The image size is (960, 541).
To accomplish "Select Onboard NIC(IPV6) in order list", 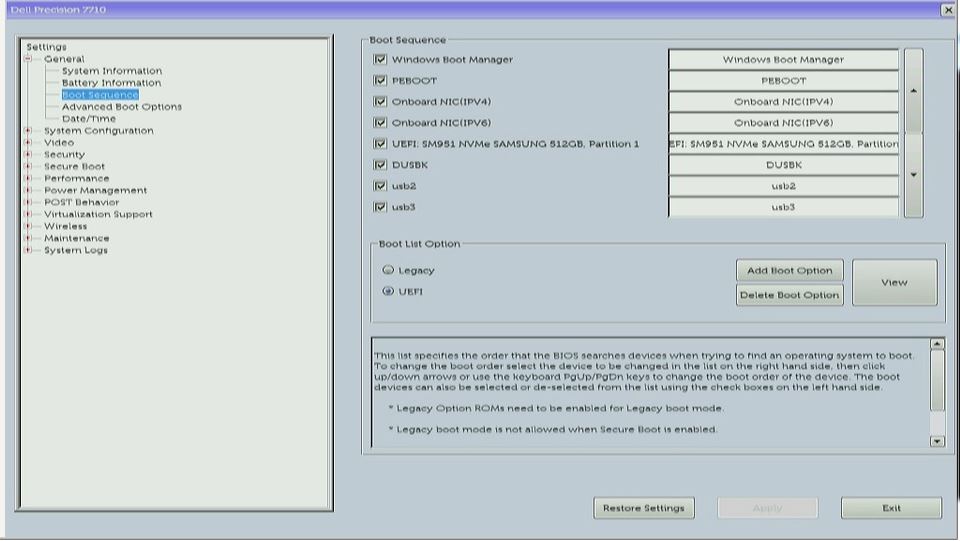I will [784, 122].
